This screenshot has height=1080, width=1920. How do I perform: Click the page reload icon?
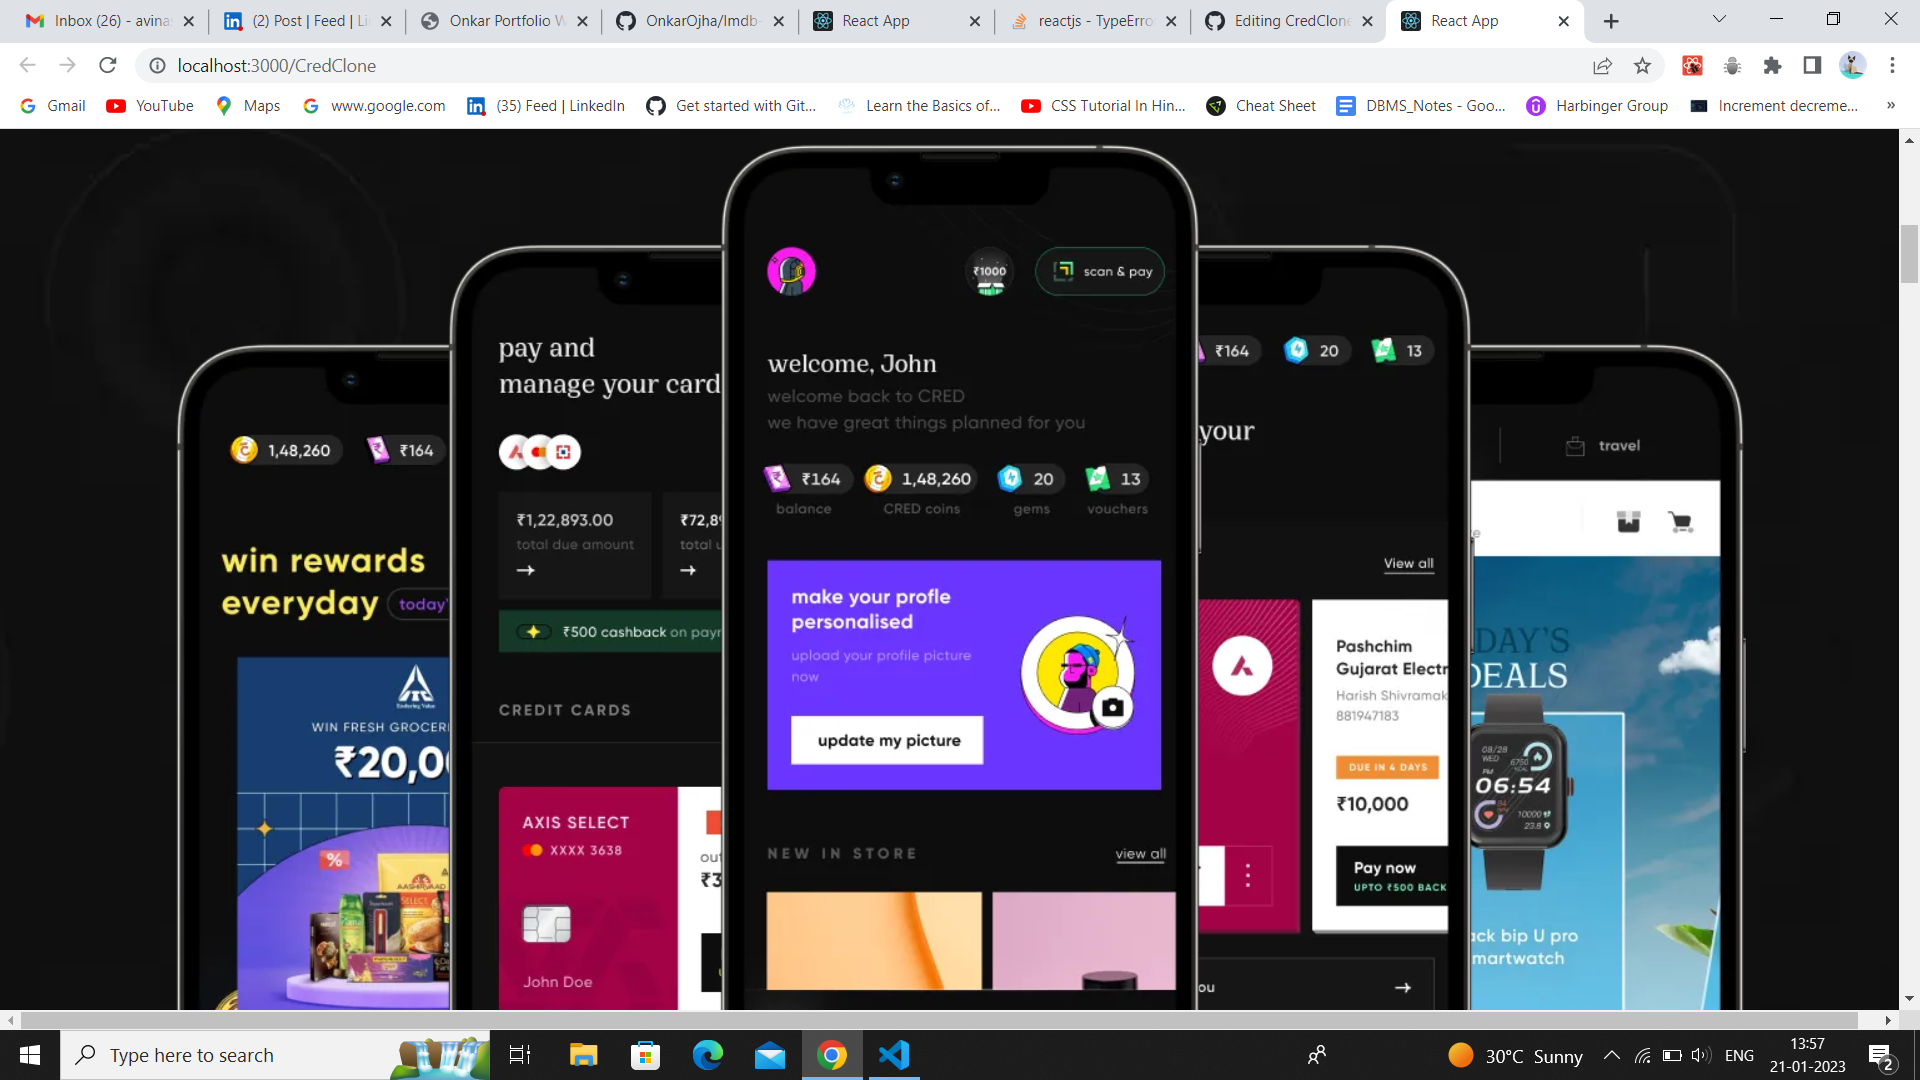108,66
